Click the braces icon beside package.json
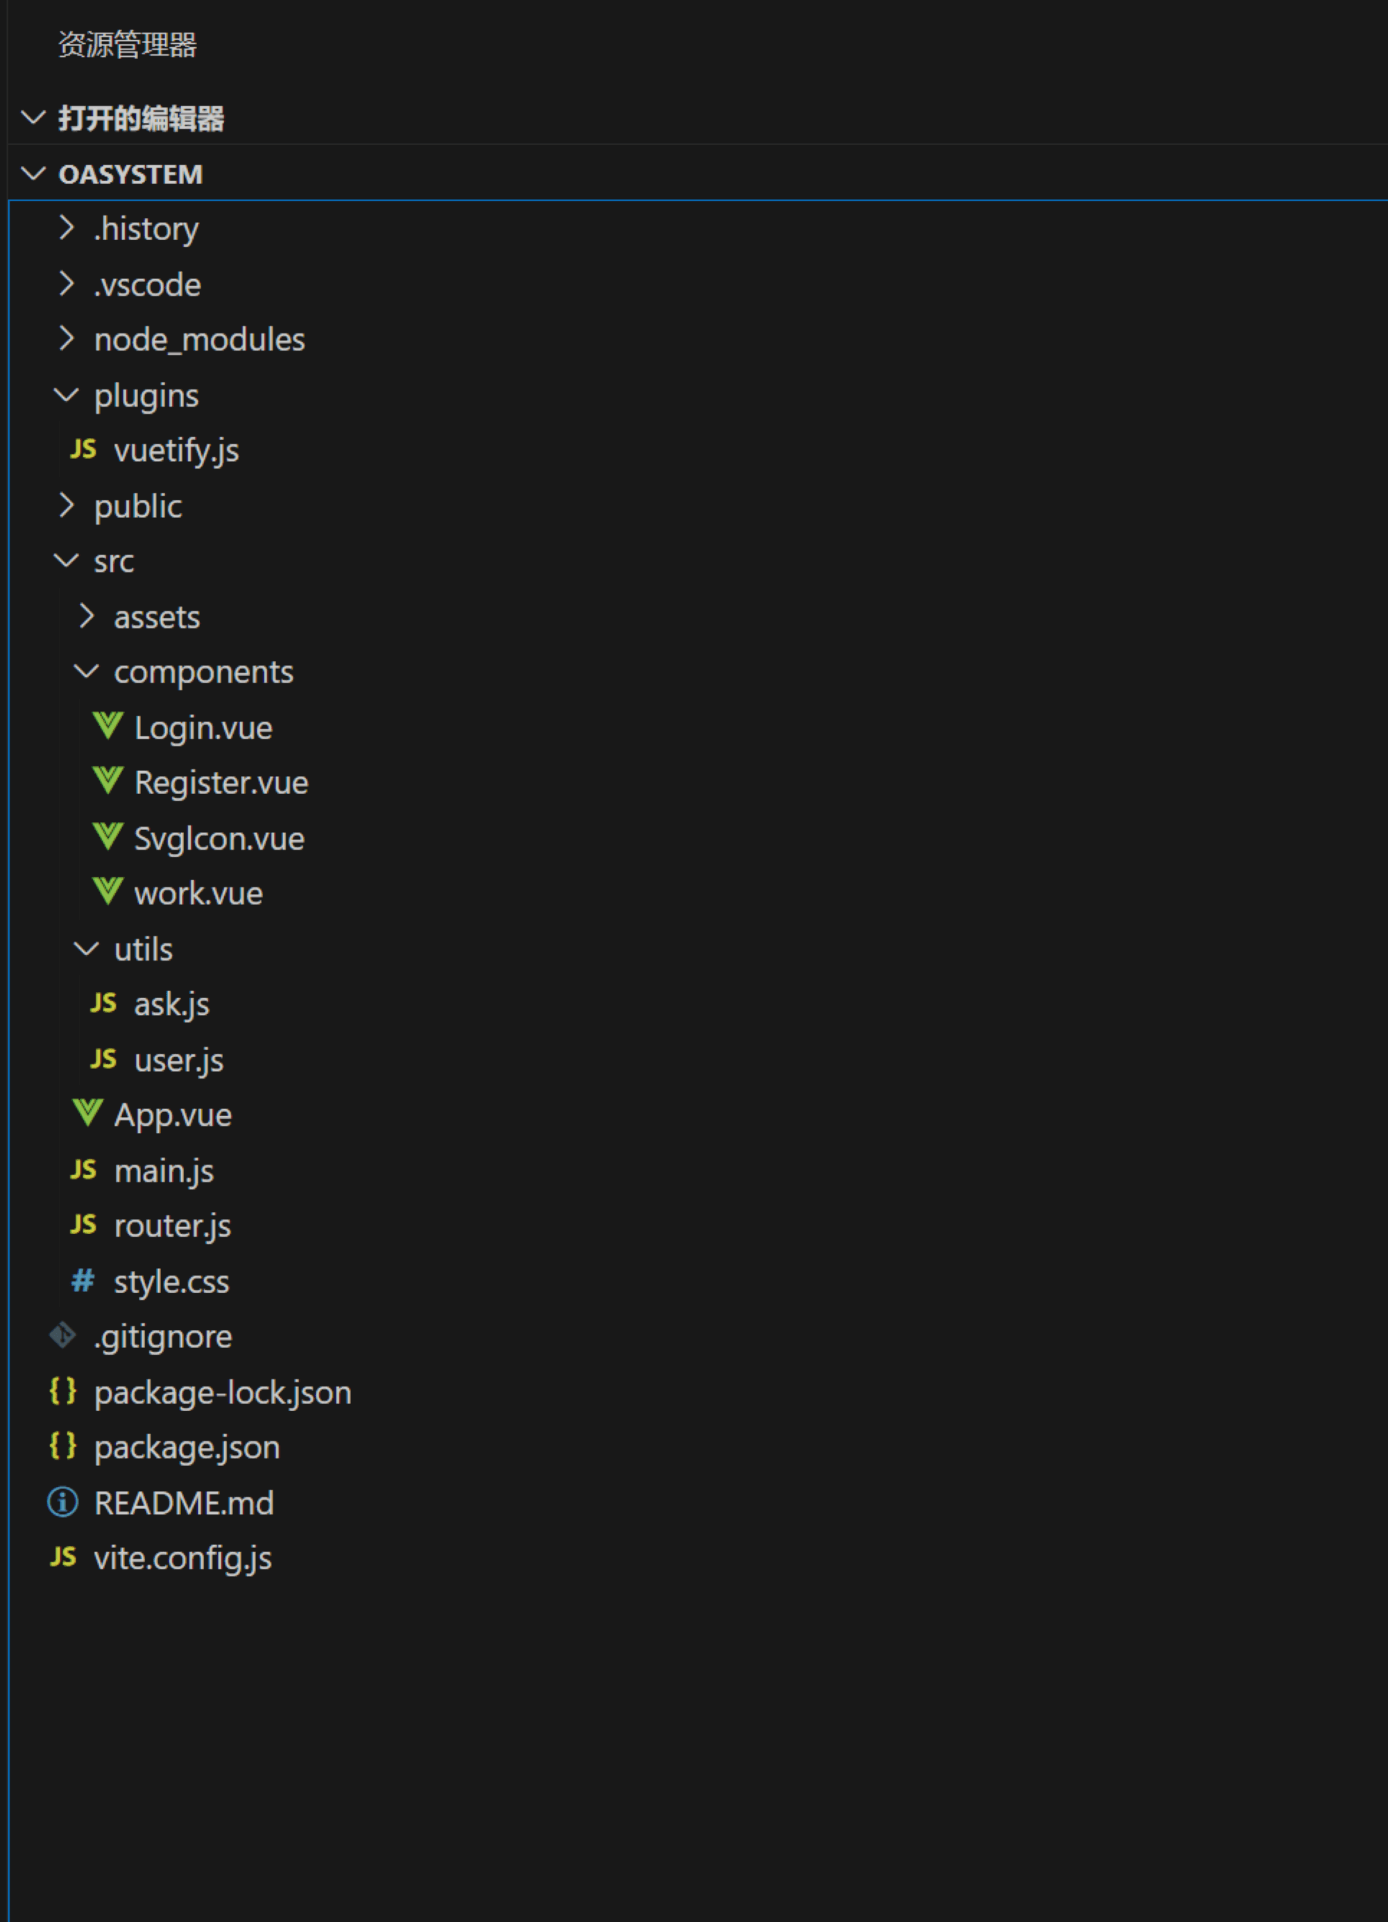 tap(63, 1446)
